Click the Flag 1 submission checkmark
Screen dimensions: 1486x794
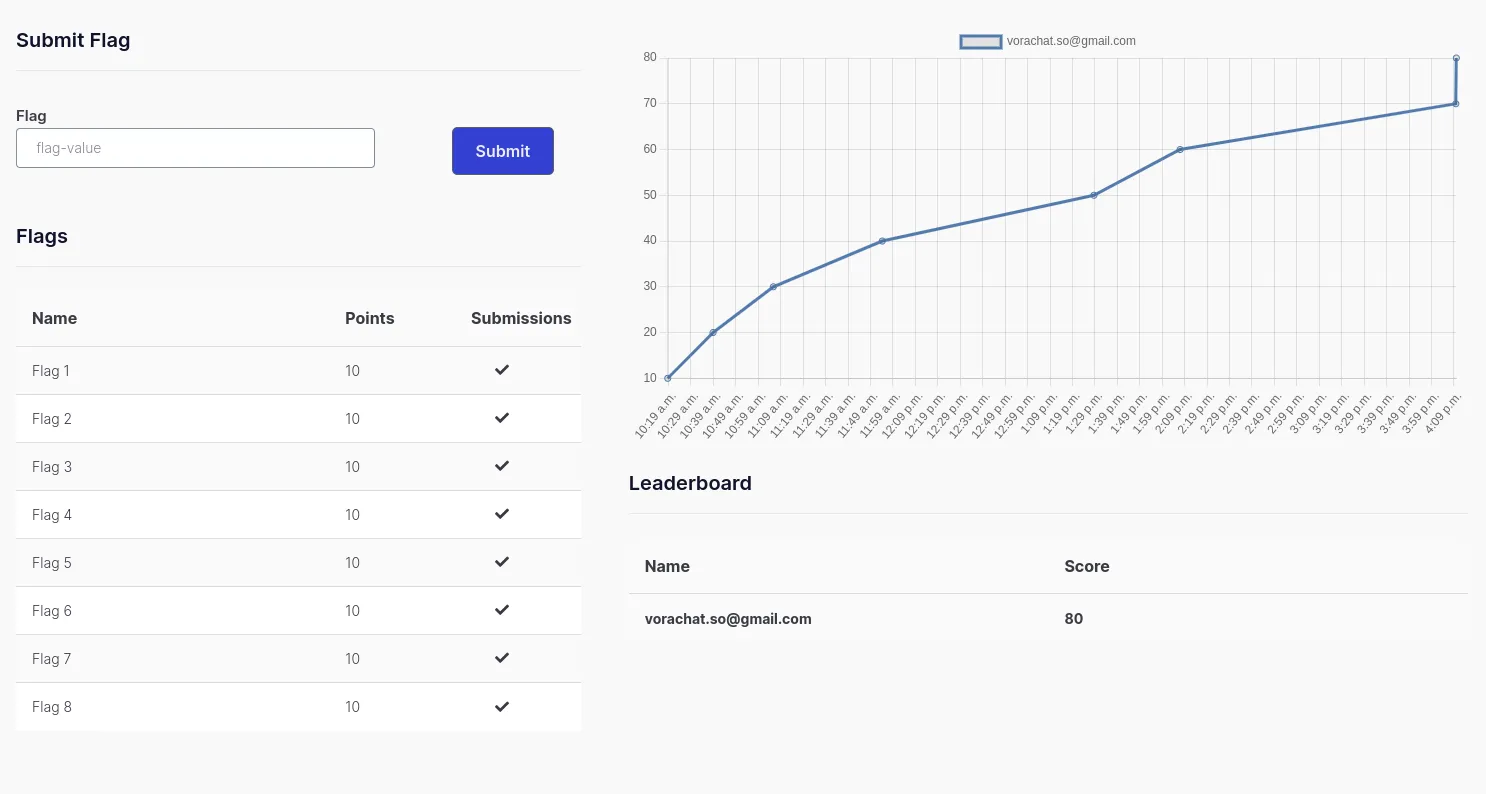(502, 370)
